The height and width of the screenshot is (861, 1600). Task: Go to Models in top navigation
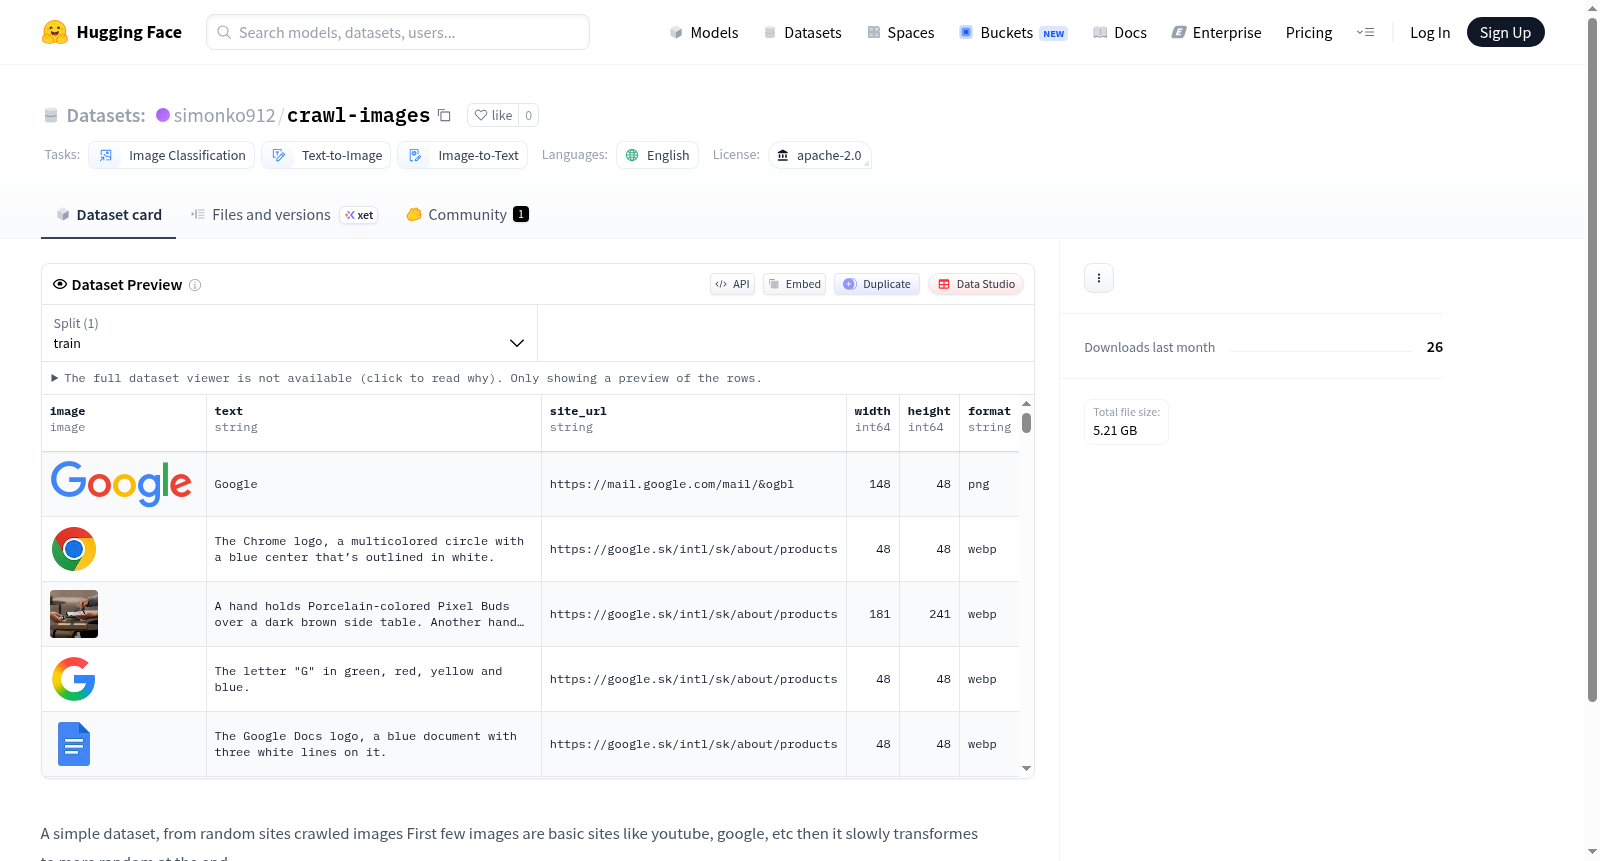point(704,32)
